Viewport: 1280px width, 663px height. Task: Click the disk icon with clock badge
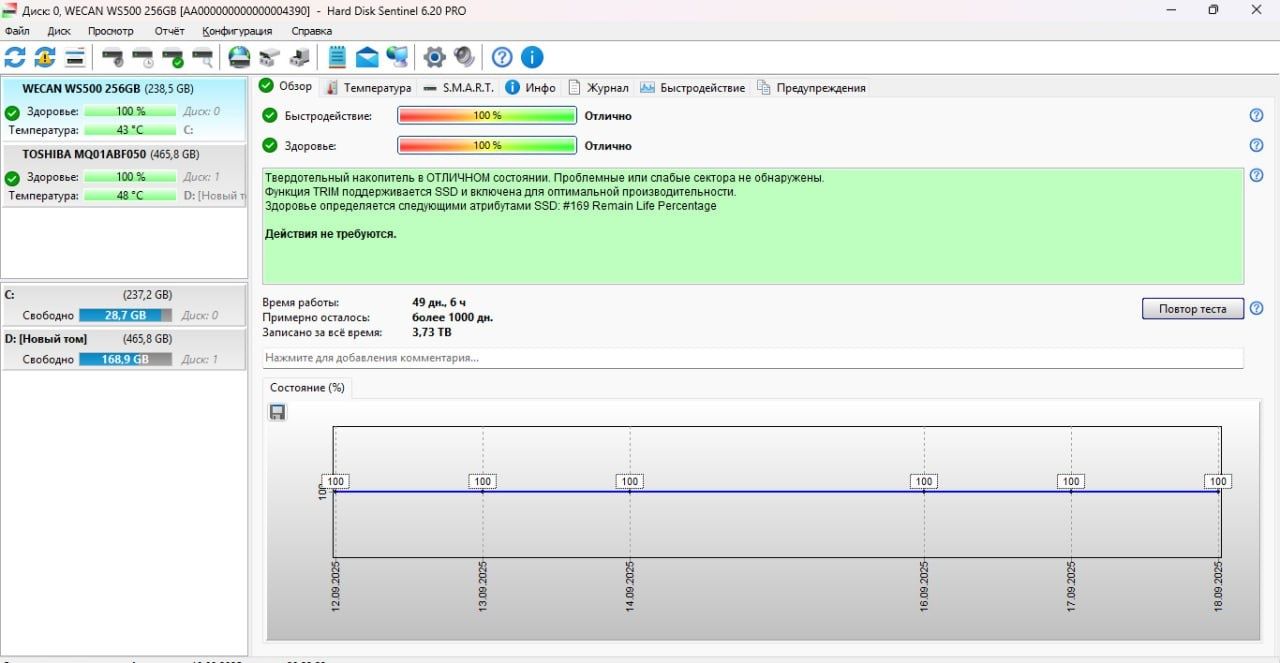click(x=143, y=57)
